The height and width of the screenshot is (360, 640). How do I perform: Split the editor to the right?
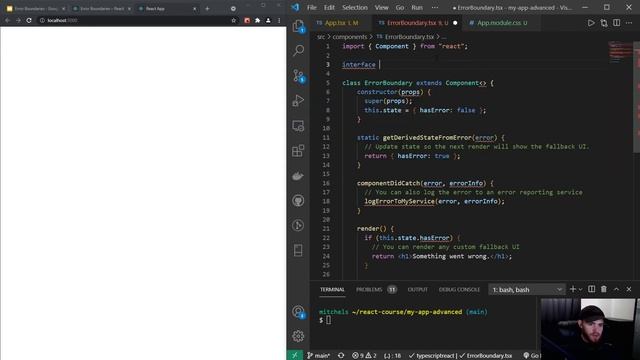coord(616,23)
